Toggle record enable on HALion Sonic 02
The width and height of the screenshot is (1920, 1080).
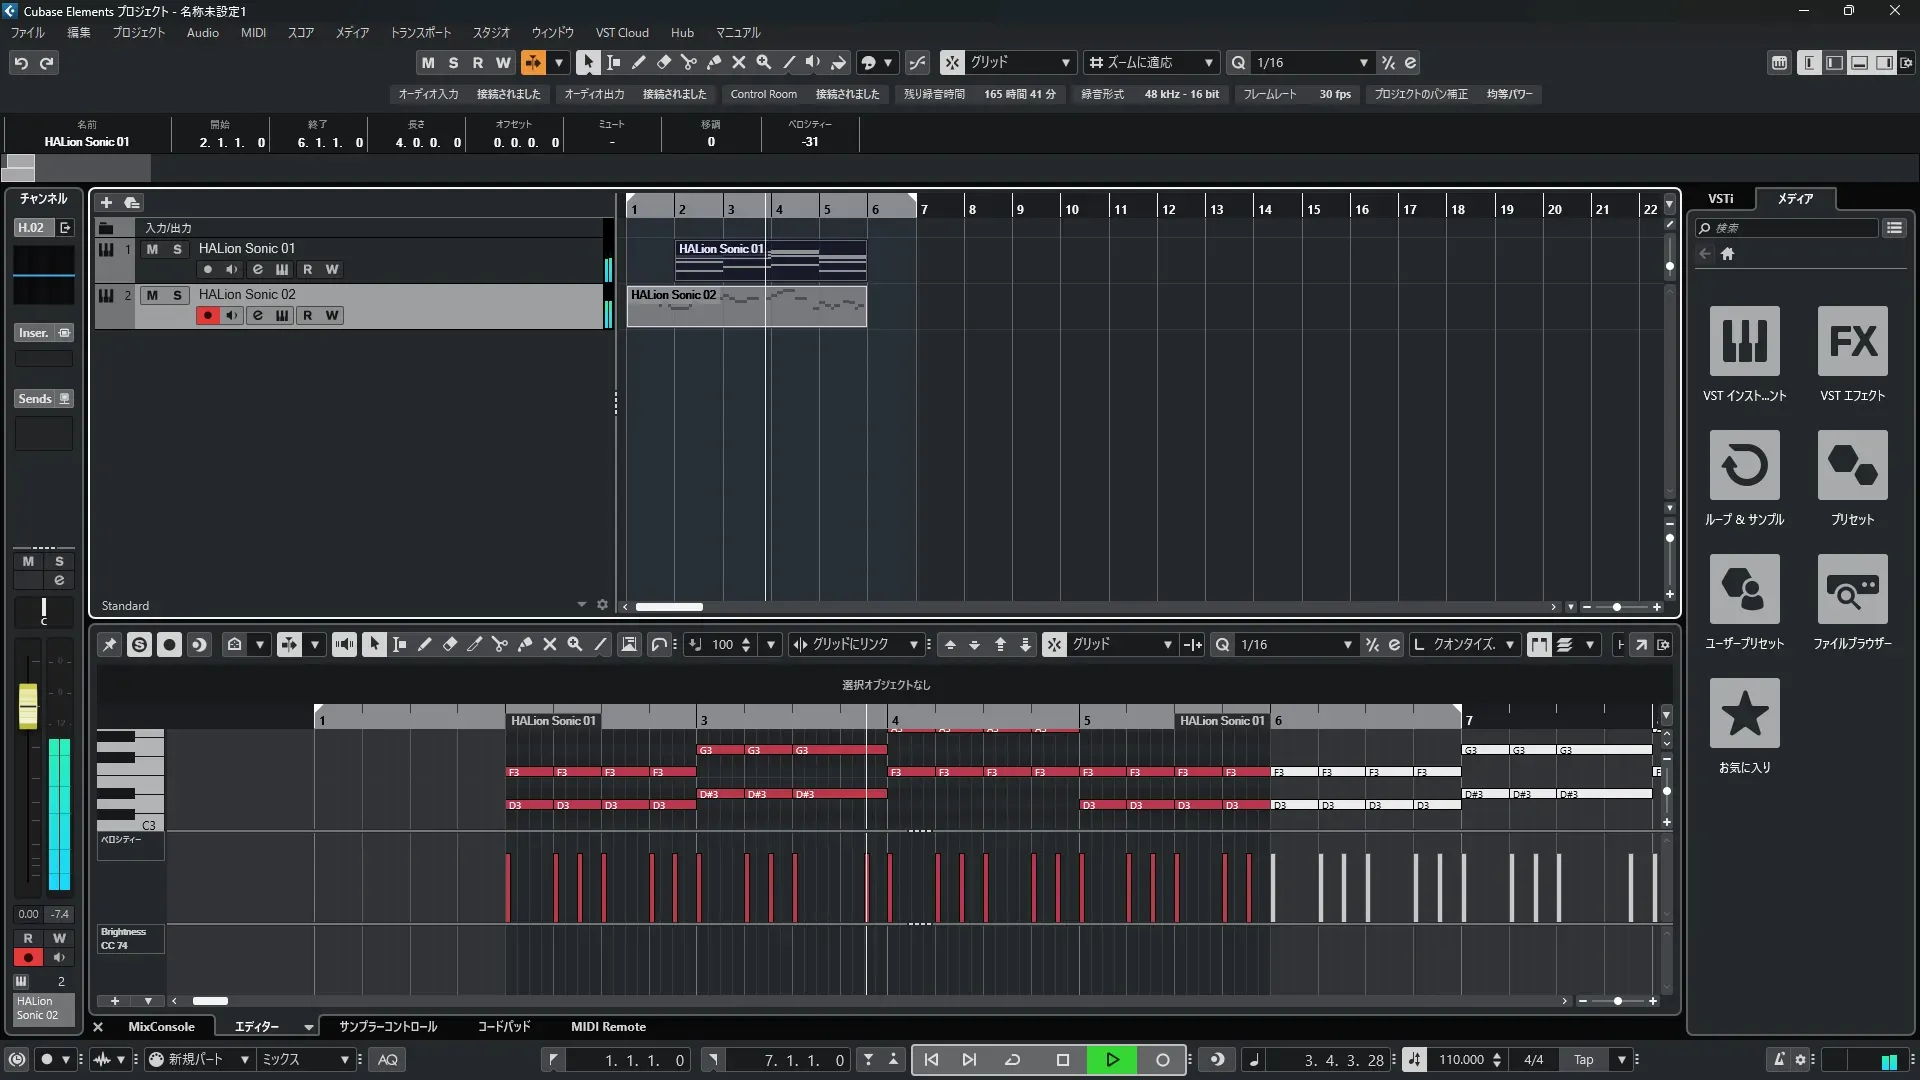(207, 316)
